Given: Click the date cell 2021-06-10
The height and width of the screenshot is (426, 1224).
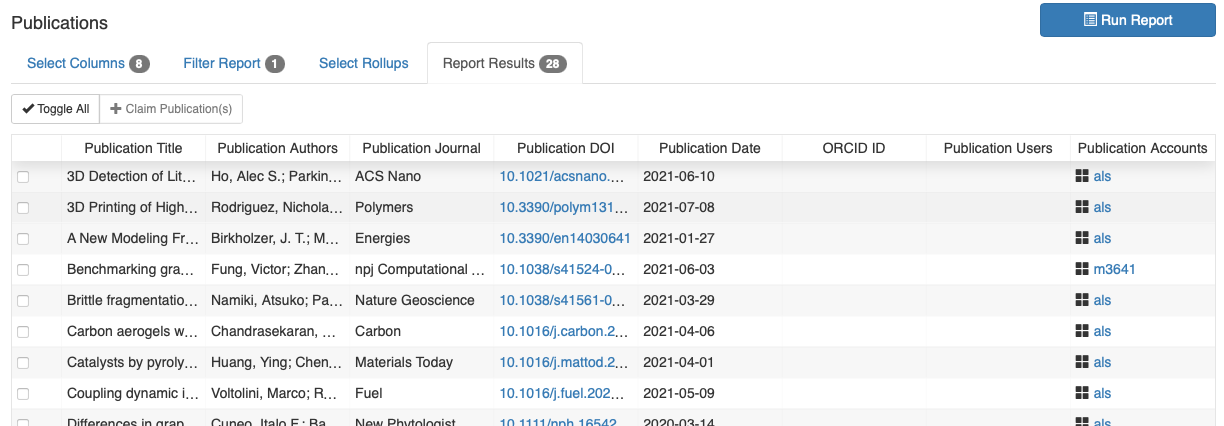Looking at the screenshot, I should tap(710, 176).
